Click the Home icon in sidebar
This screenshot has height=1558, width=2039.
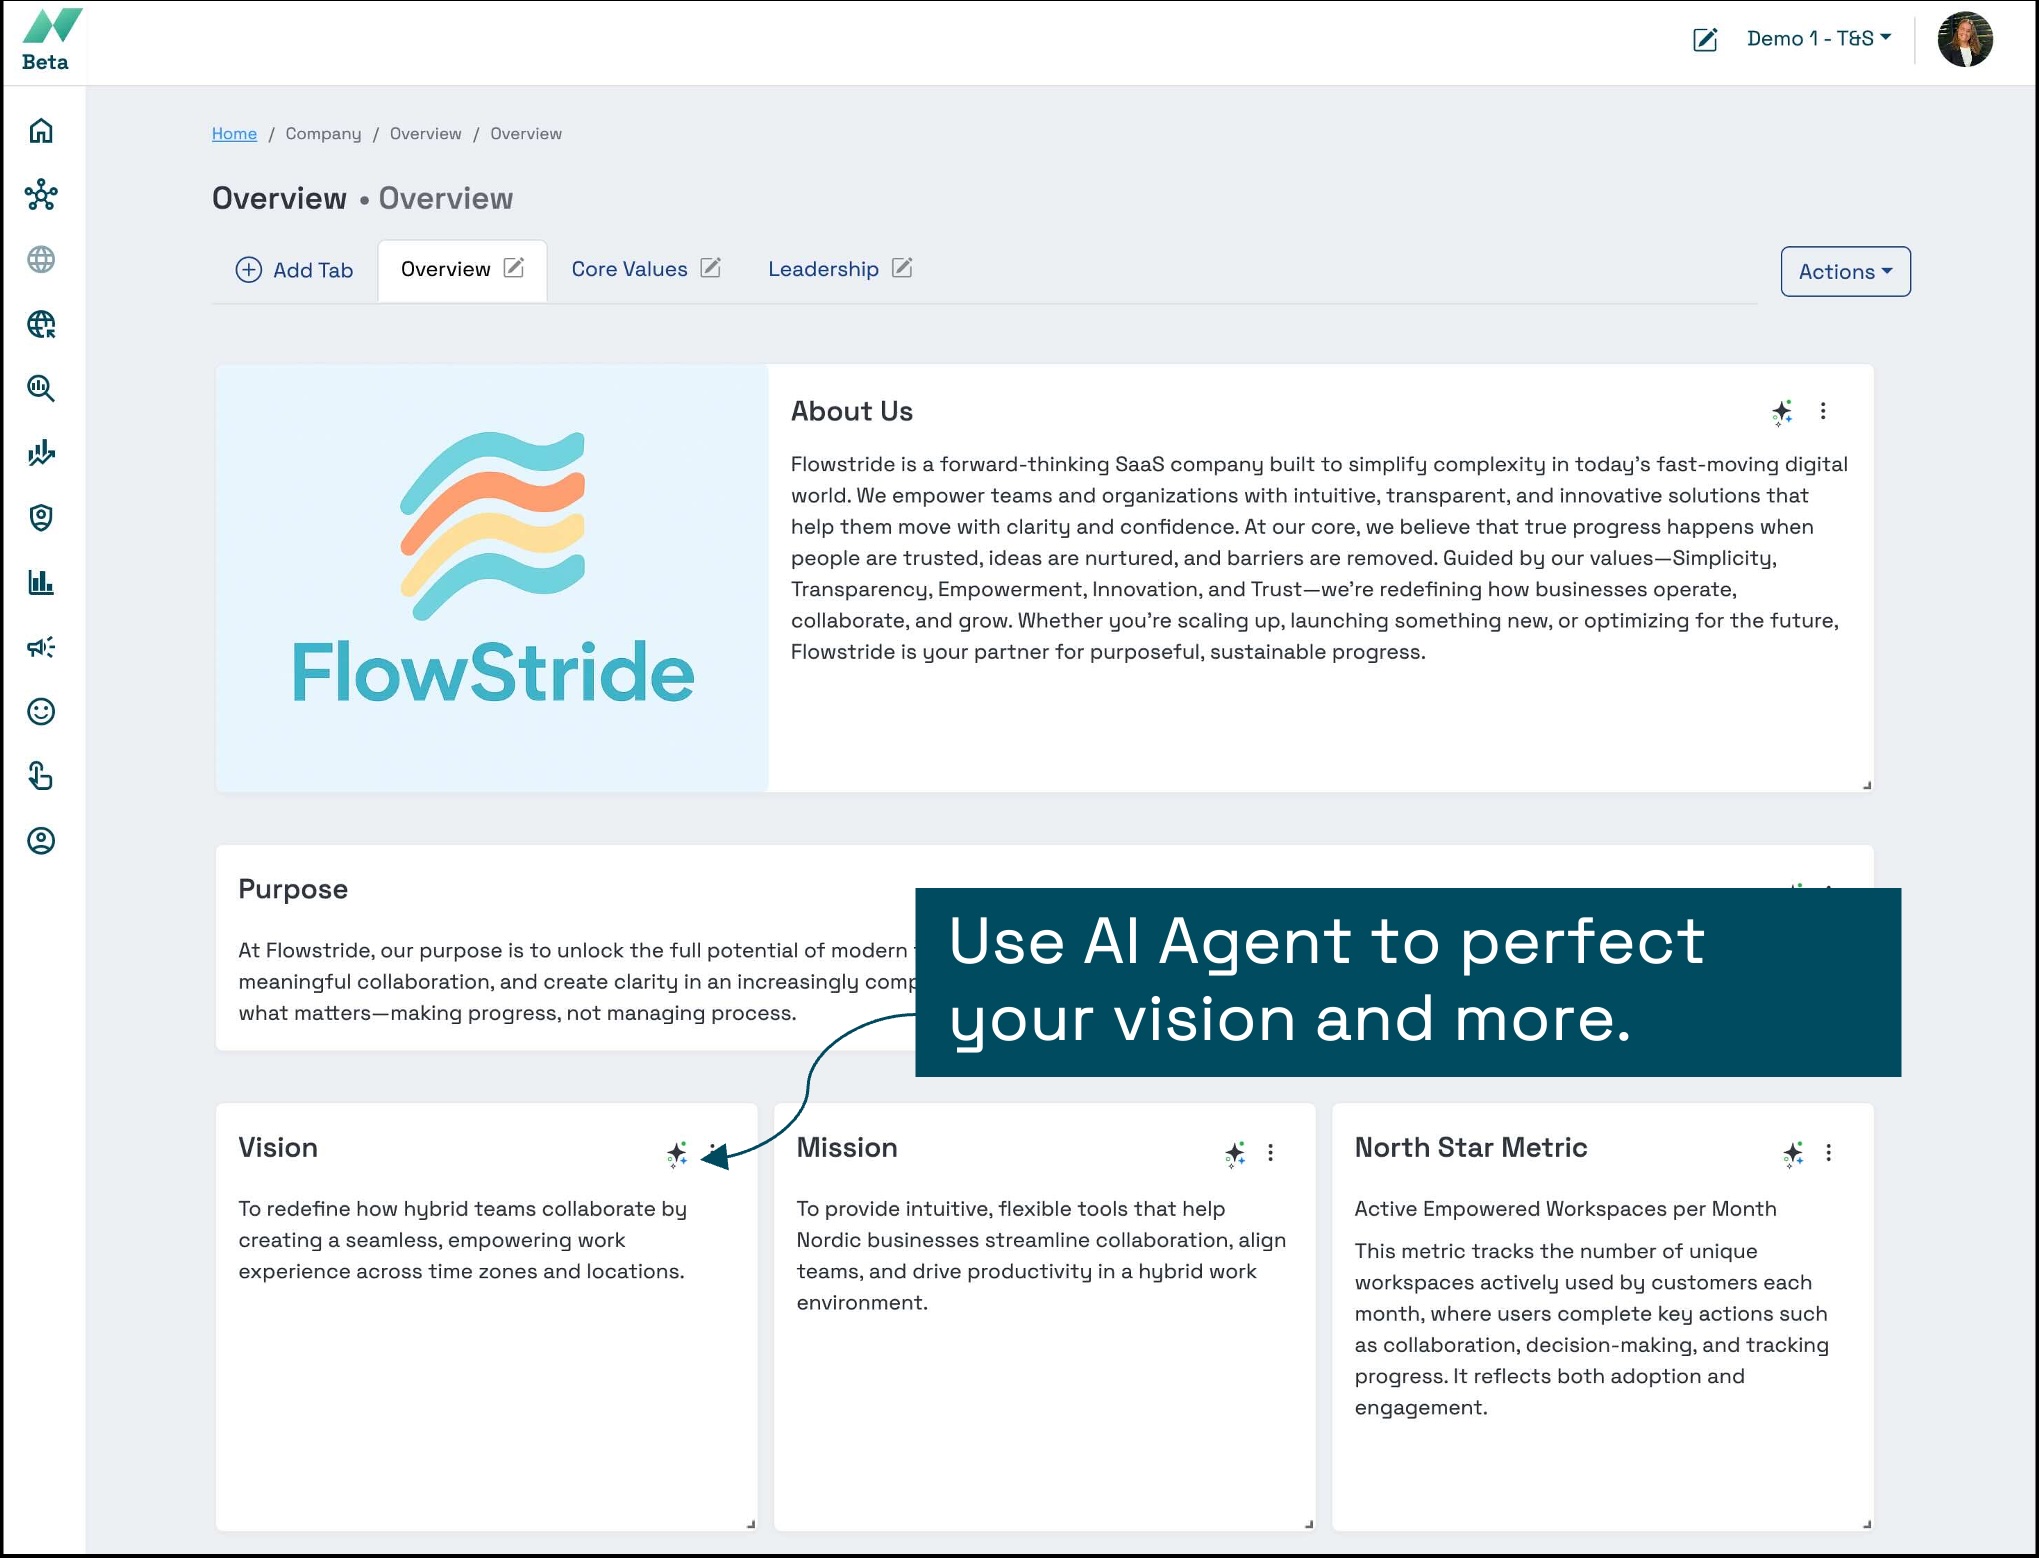[41, 131]
